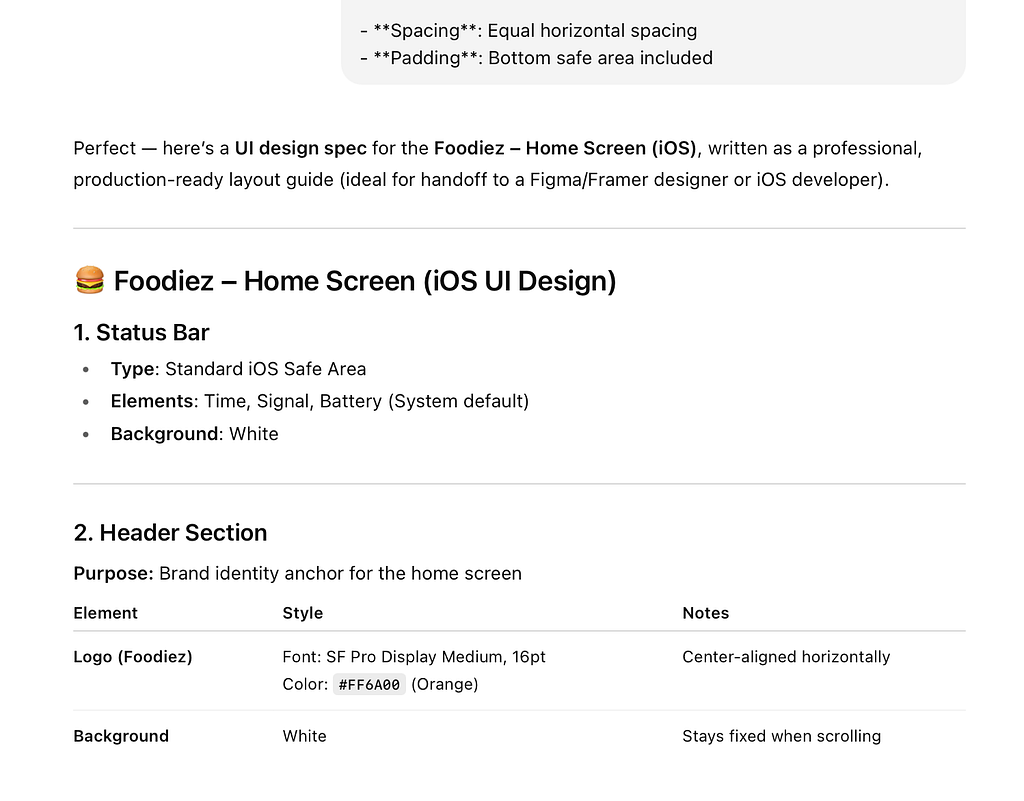Click the "Logo (Foodiez)" table cell
Screen dimensions: 1024x801
[133, 657]
